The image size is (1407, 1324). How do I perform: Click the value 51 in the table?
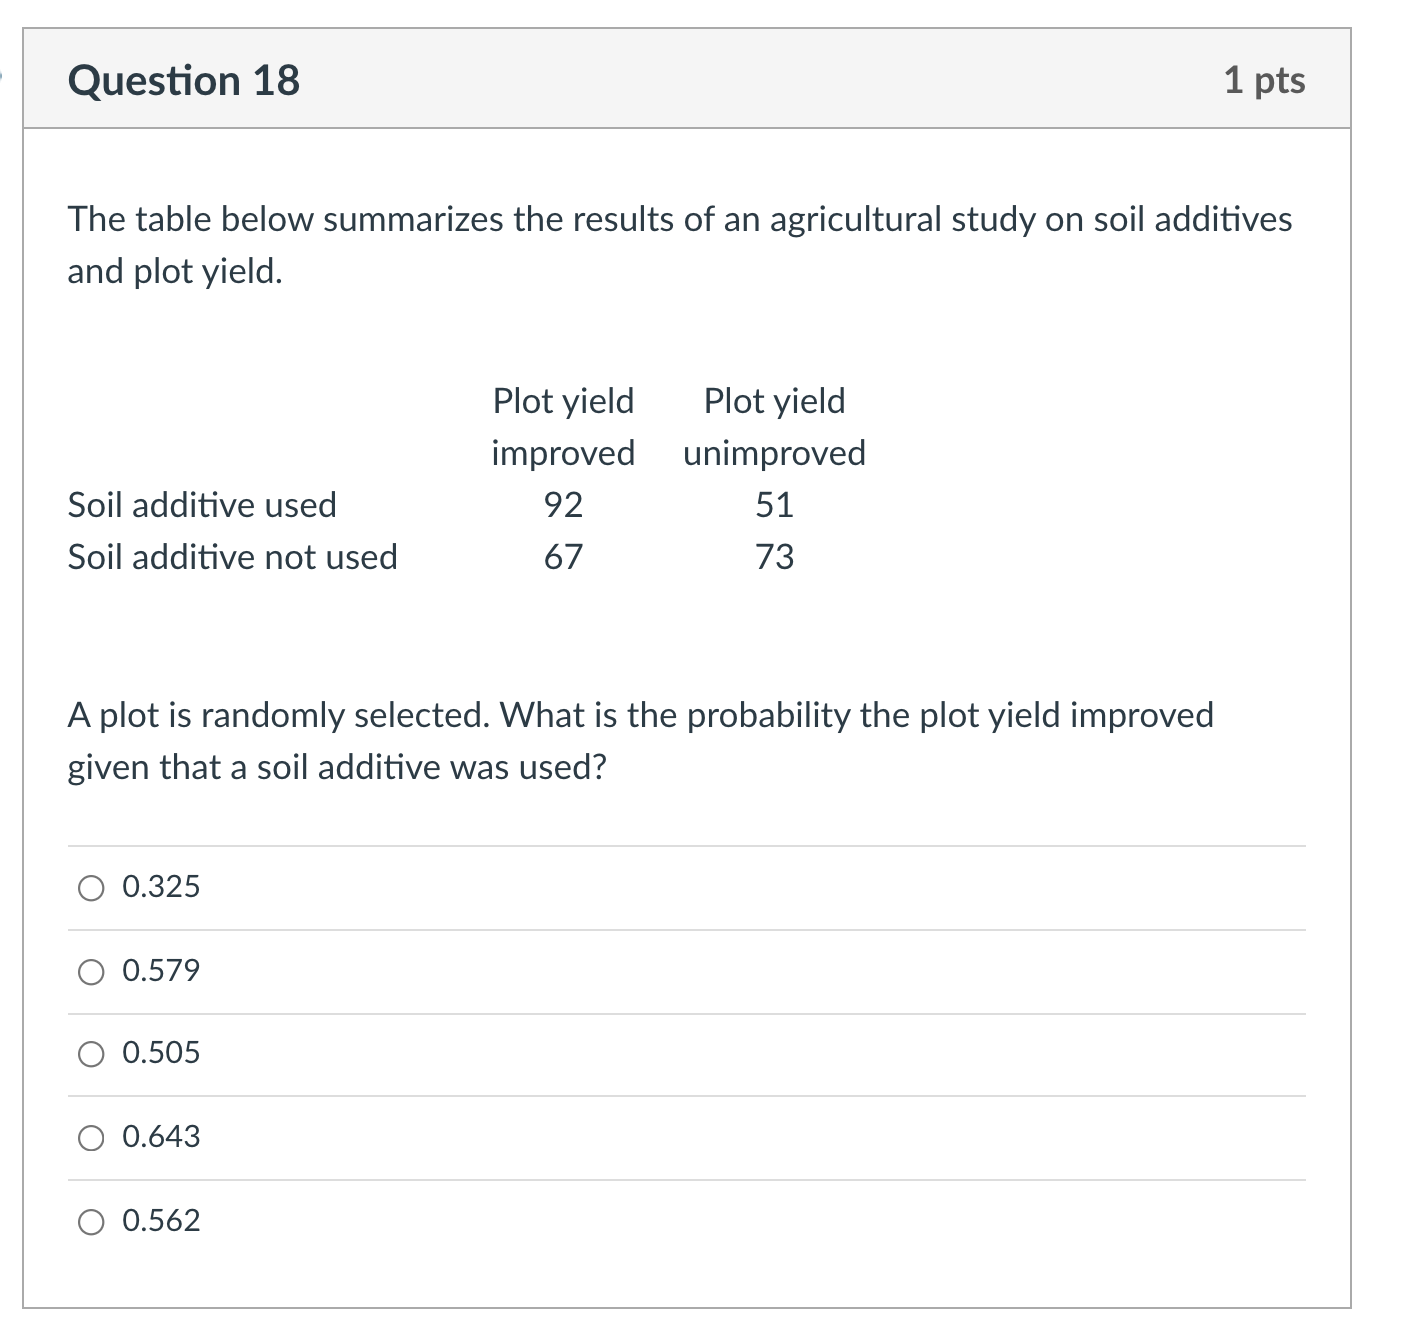tap(776, 505)
